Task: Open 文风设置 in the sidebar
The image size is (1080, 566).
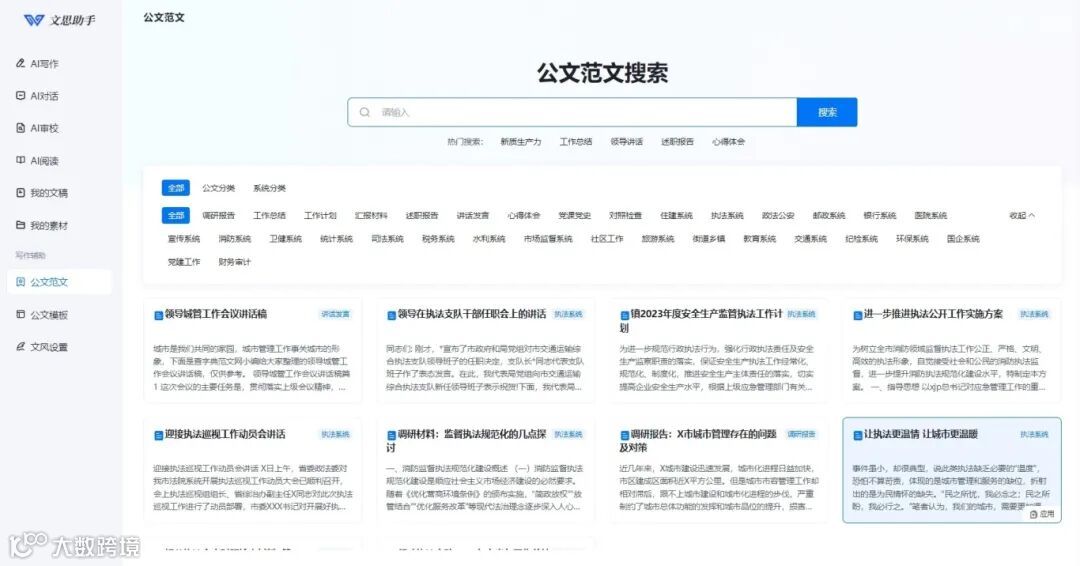Action: [x=42, y=347]
